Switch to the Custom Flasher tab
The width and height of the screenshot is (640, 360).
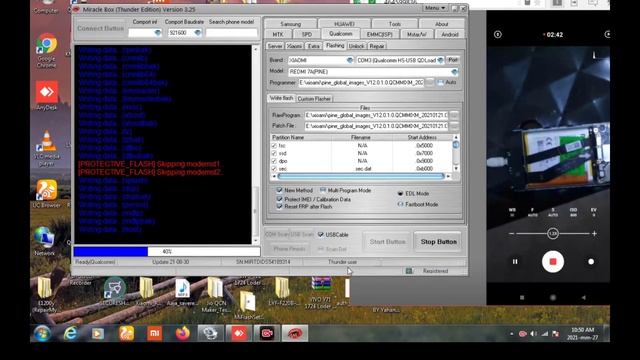pos(314,99)
